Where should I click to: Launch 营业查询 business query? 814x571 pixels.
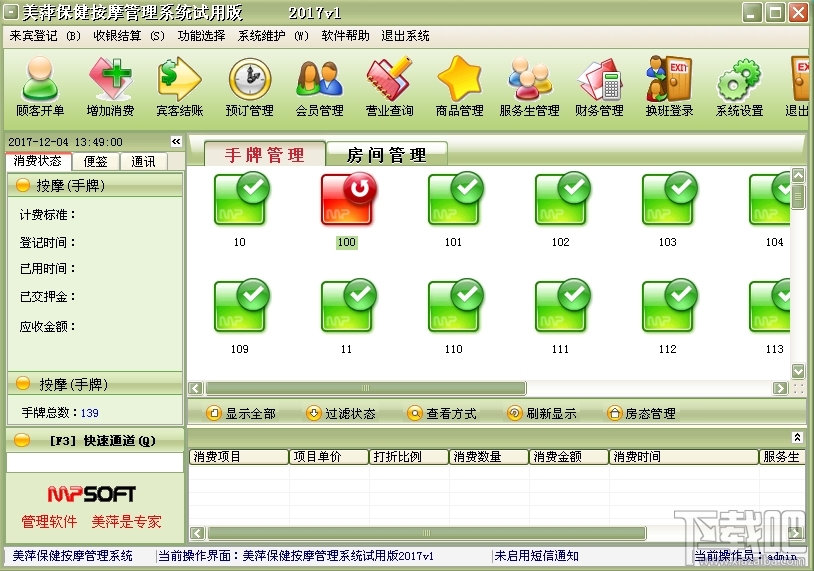[x=389, y=86]
